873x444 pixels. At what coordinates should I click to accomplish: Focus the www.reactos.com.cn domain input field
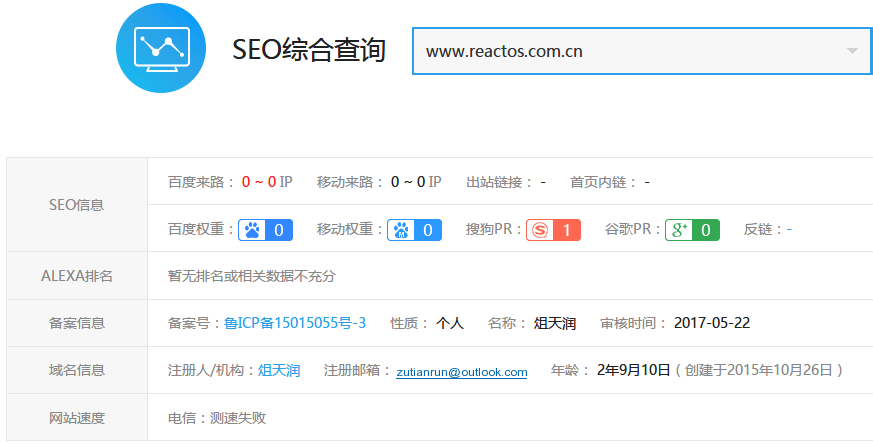click(642, 51)
